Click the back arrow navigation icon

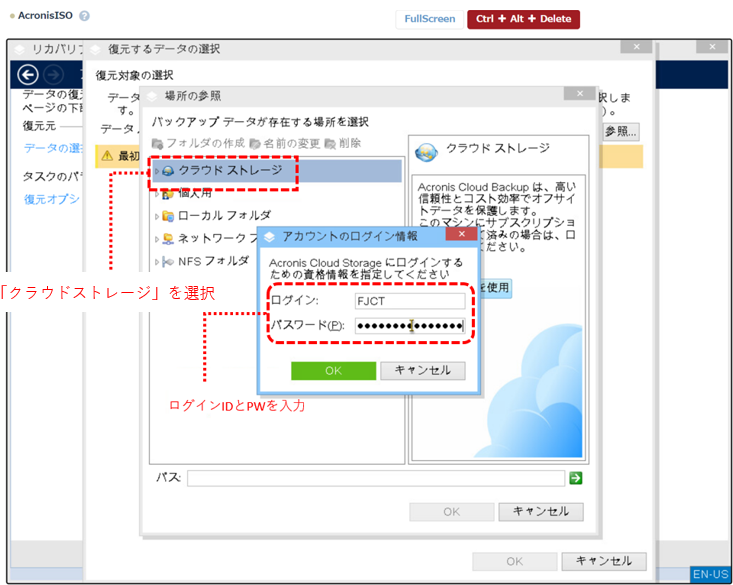pyautogui.click(x=28, y=75)
